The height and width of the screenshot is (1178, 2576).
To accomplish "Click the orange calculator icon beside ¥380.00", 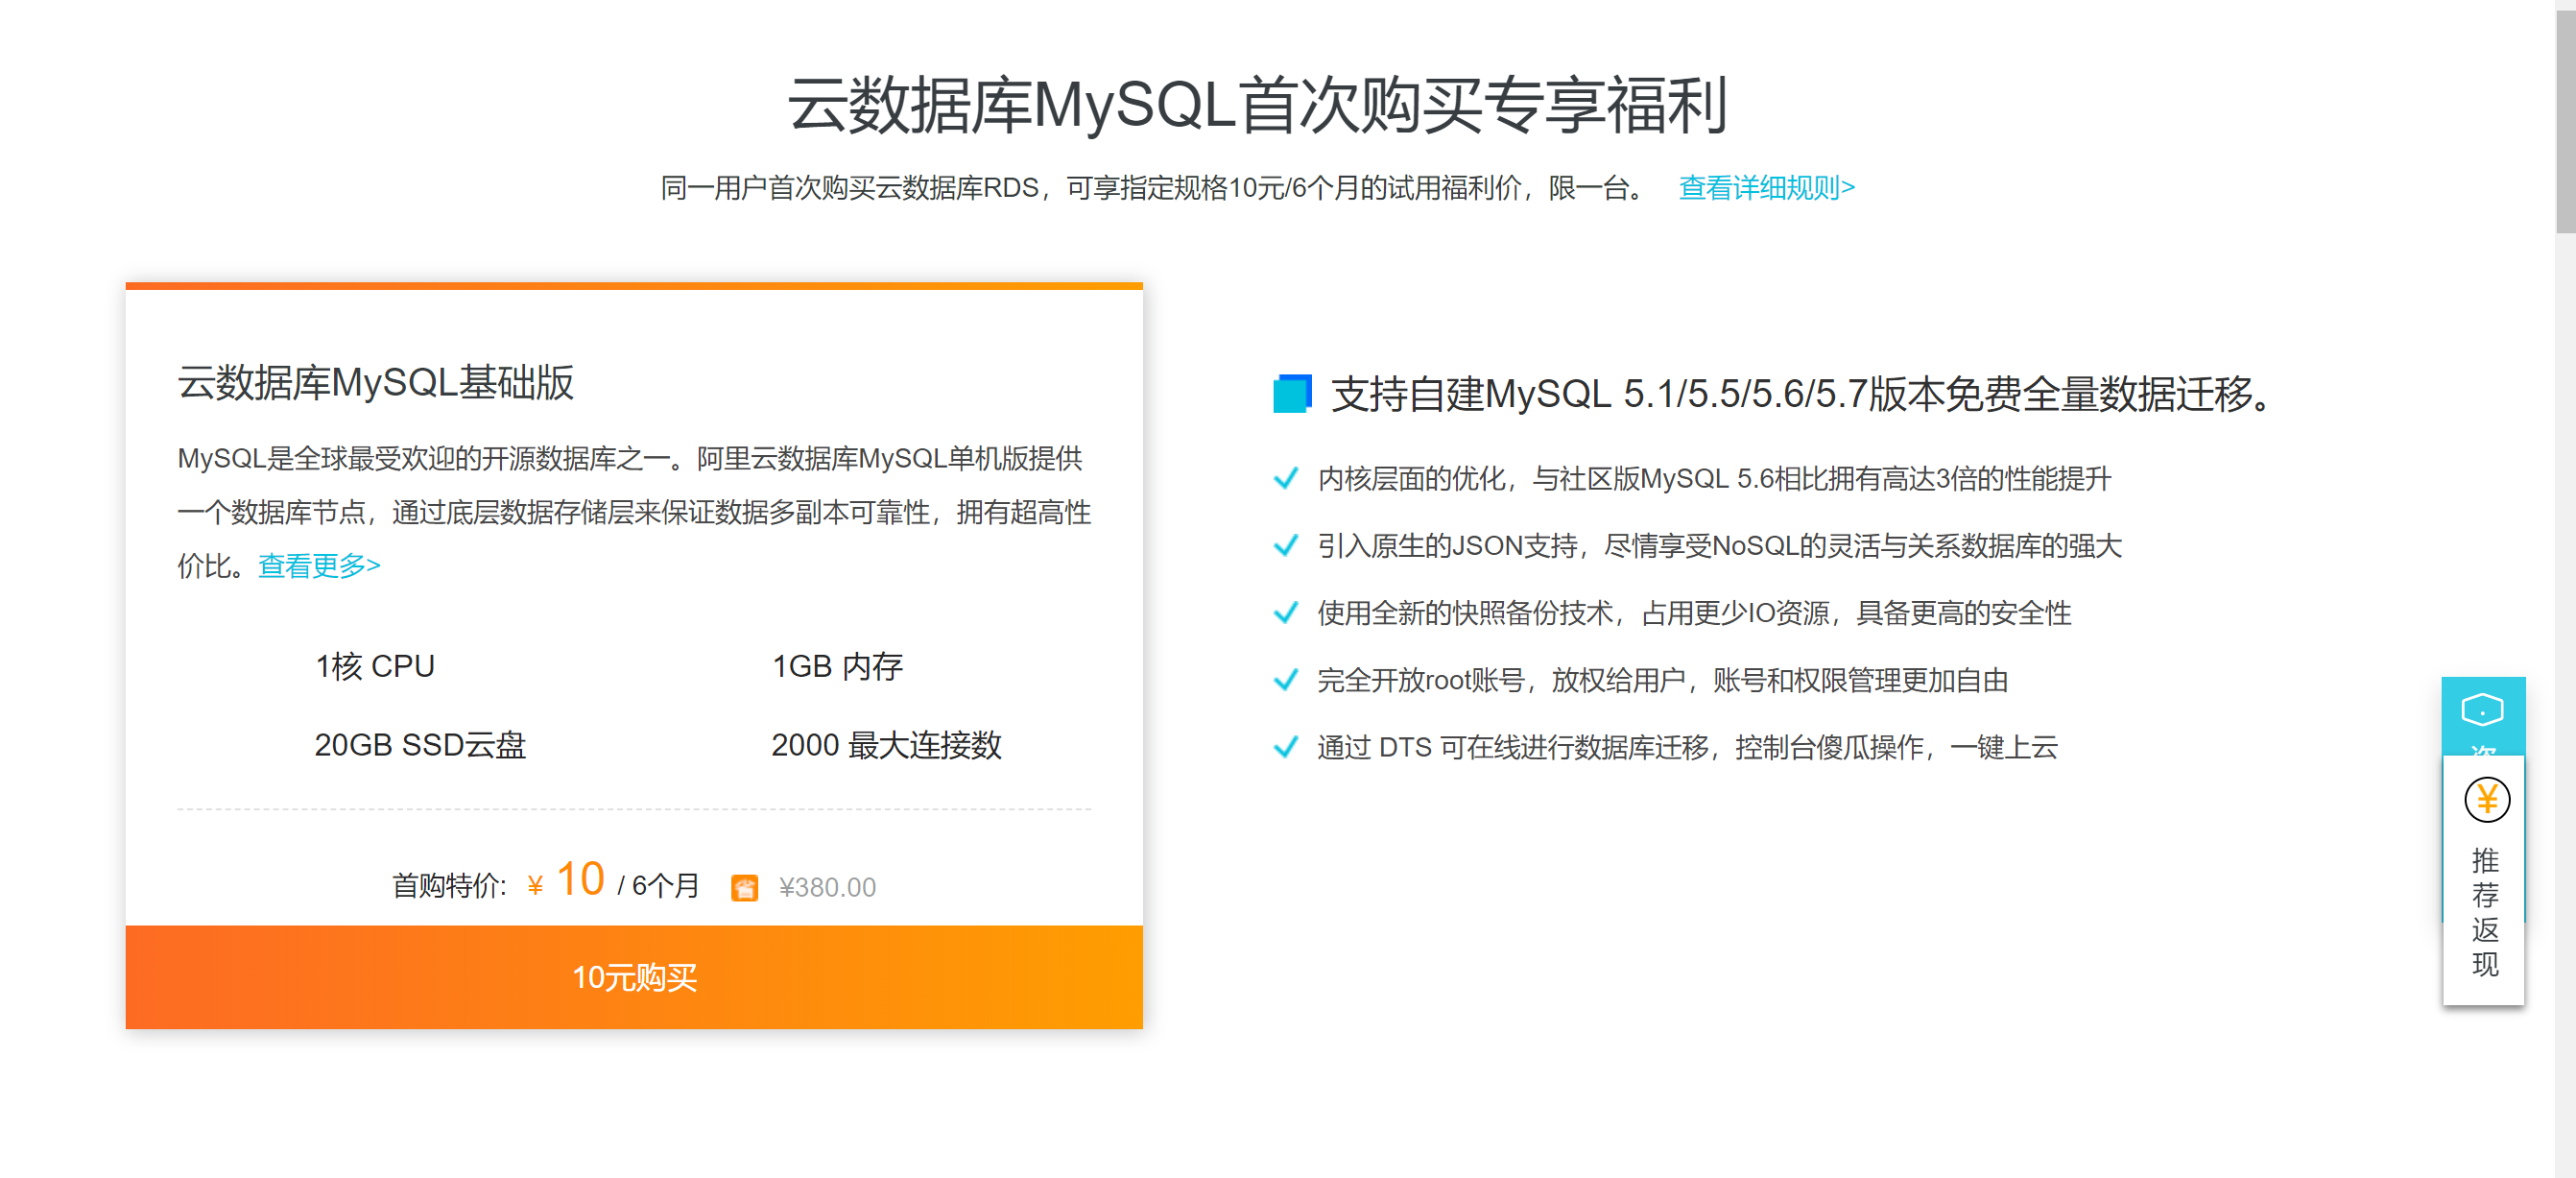I will (744, 887).
